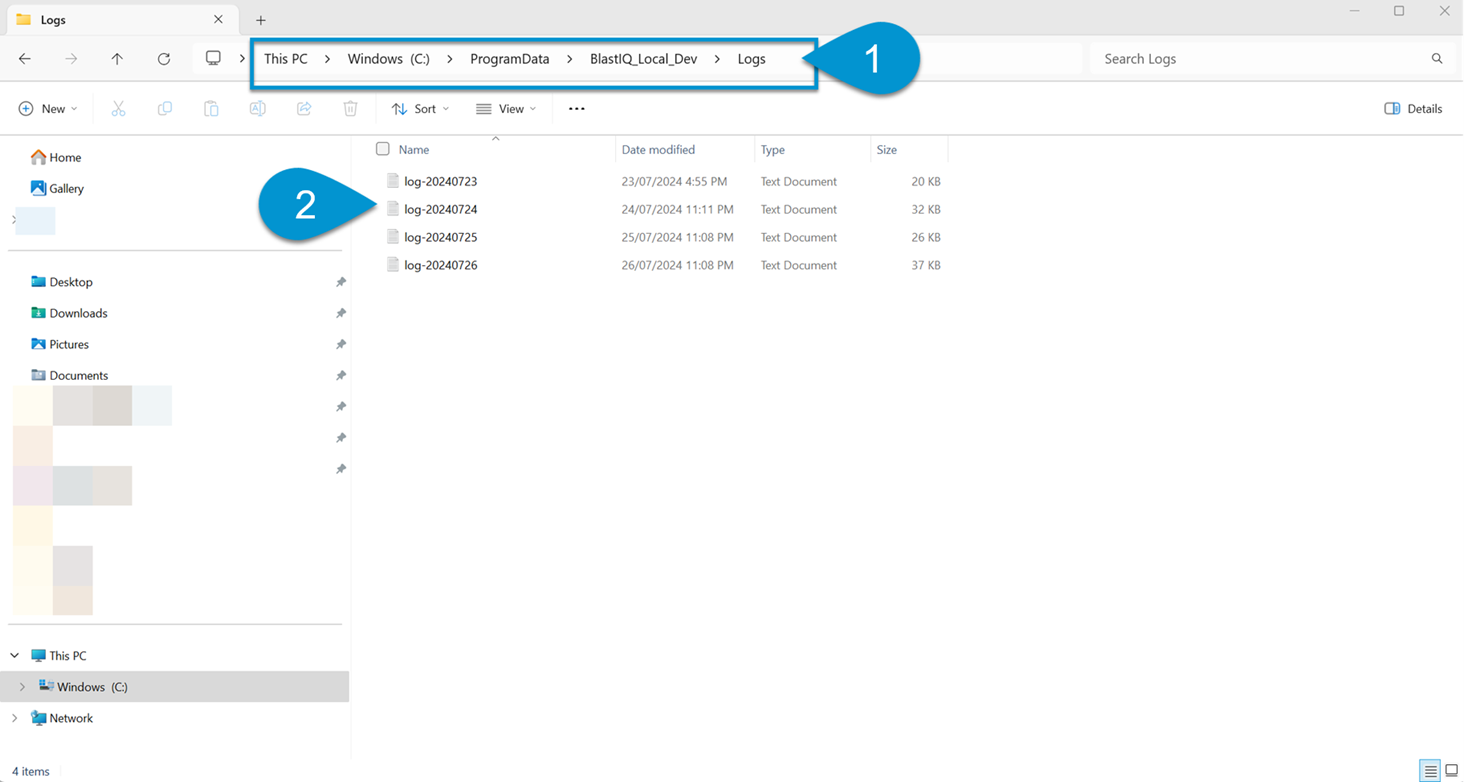The height and width of the screenshot is (782, 1464).
Task: Click the forward navigation arrow
Action: (x=71, y=59)
